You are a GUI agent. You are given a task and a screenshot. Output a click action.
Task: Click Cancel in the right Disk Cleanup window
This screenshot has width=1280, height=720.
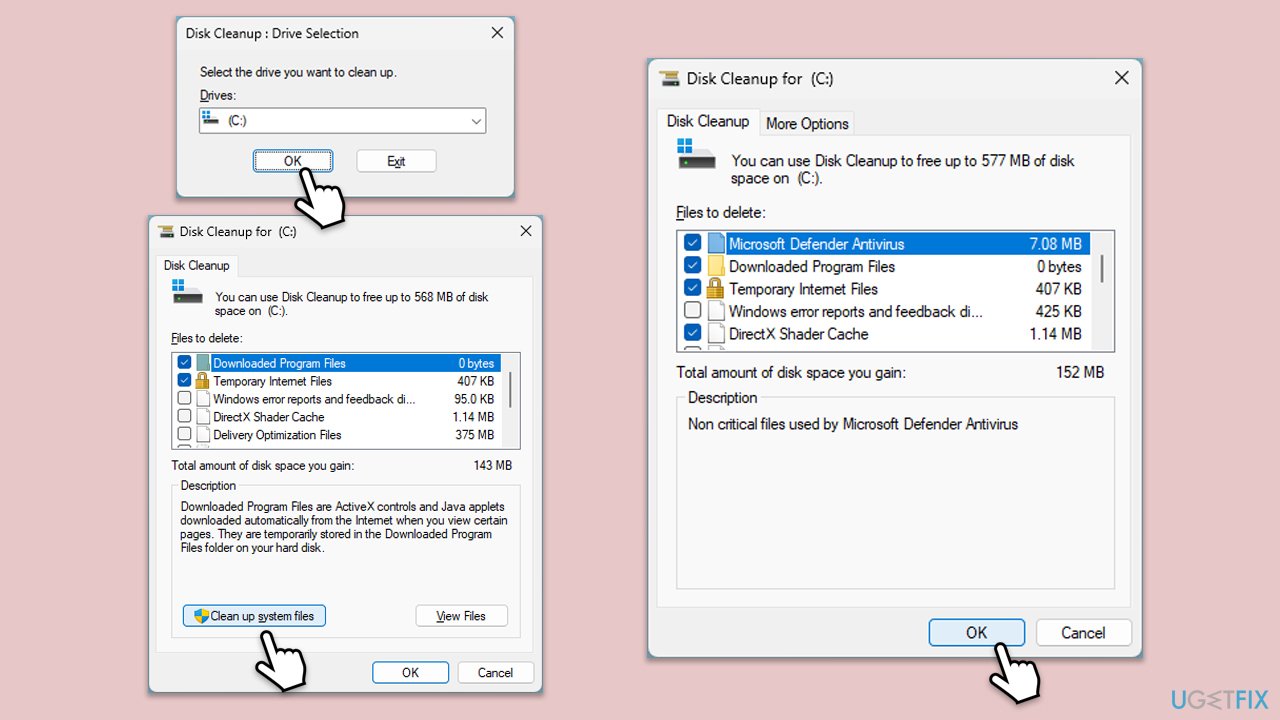1083,632
